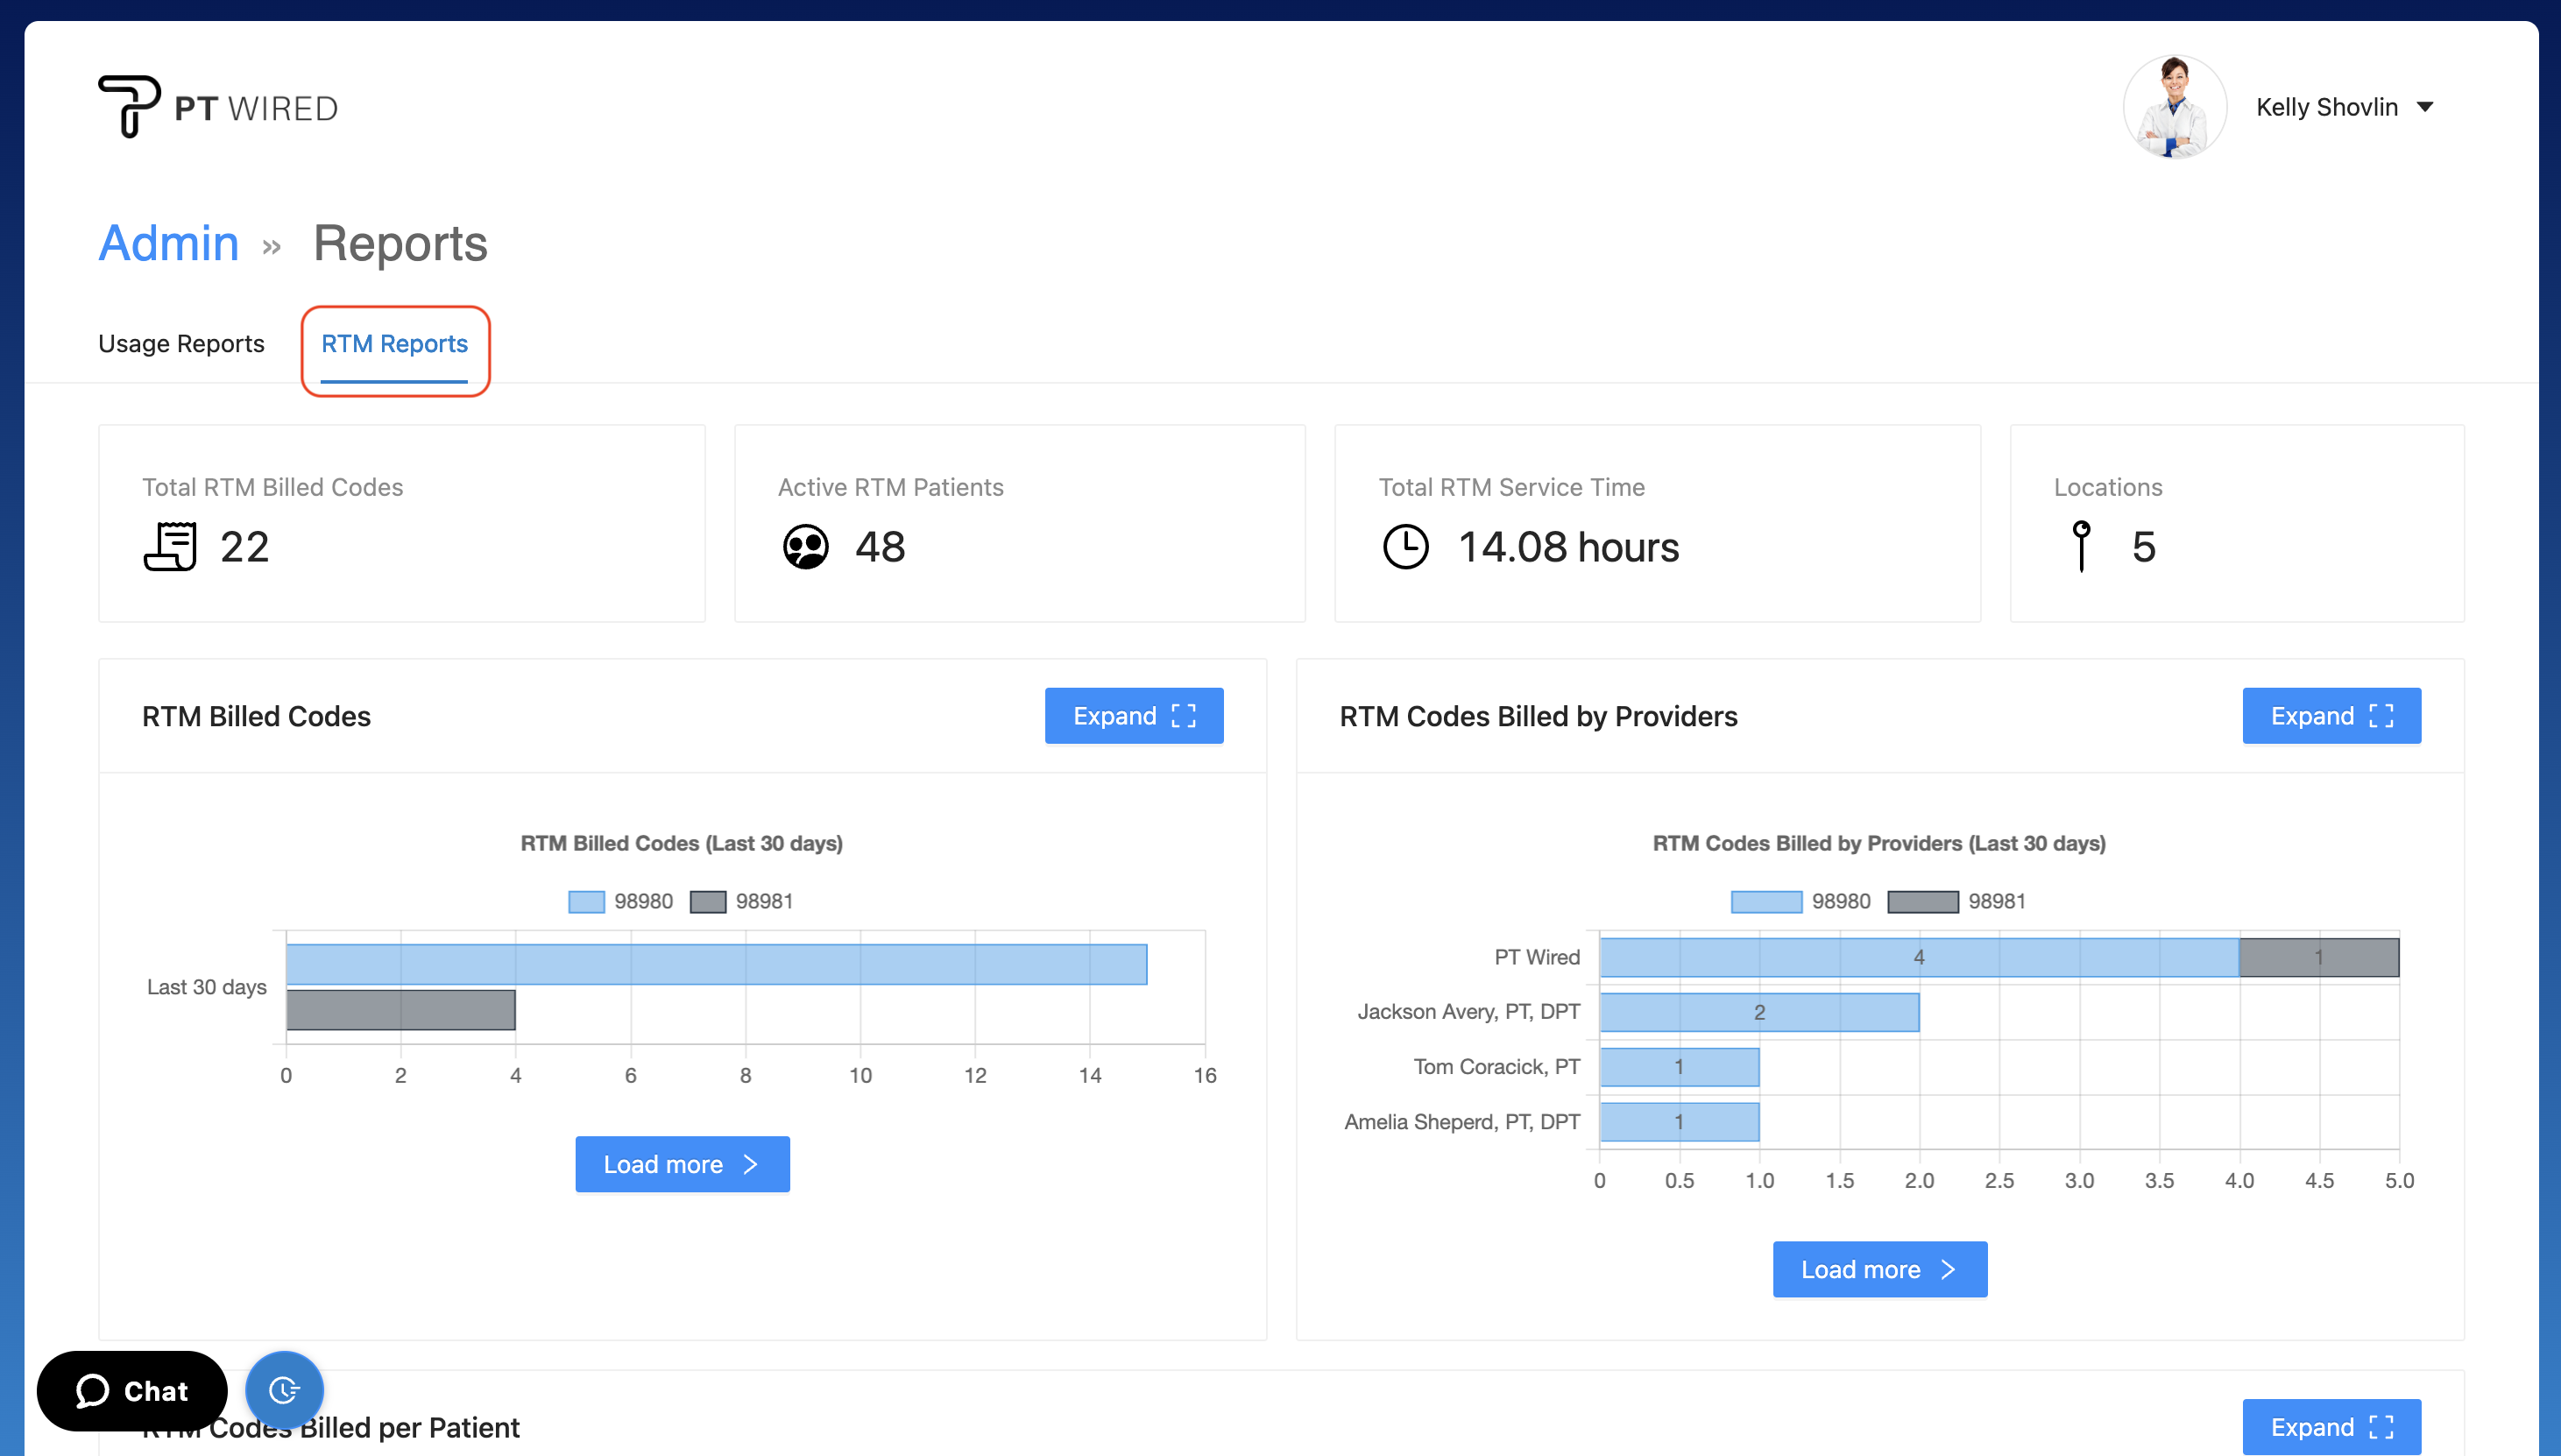
Task: Click the PT Wired logo
Action: click(218, 106)
